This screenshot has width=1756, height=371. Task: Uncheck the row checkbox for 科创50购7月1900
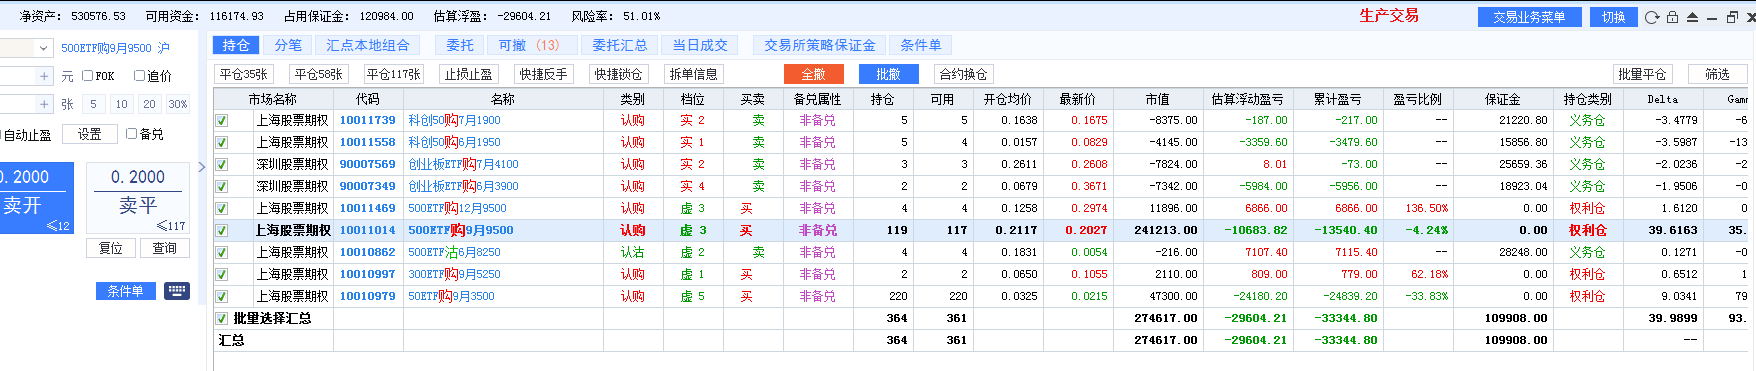point(222,120)
